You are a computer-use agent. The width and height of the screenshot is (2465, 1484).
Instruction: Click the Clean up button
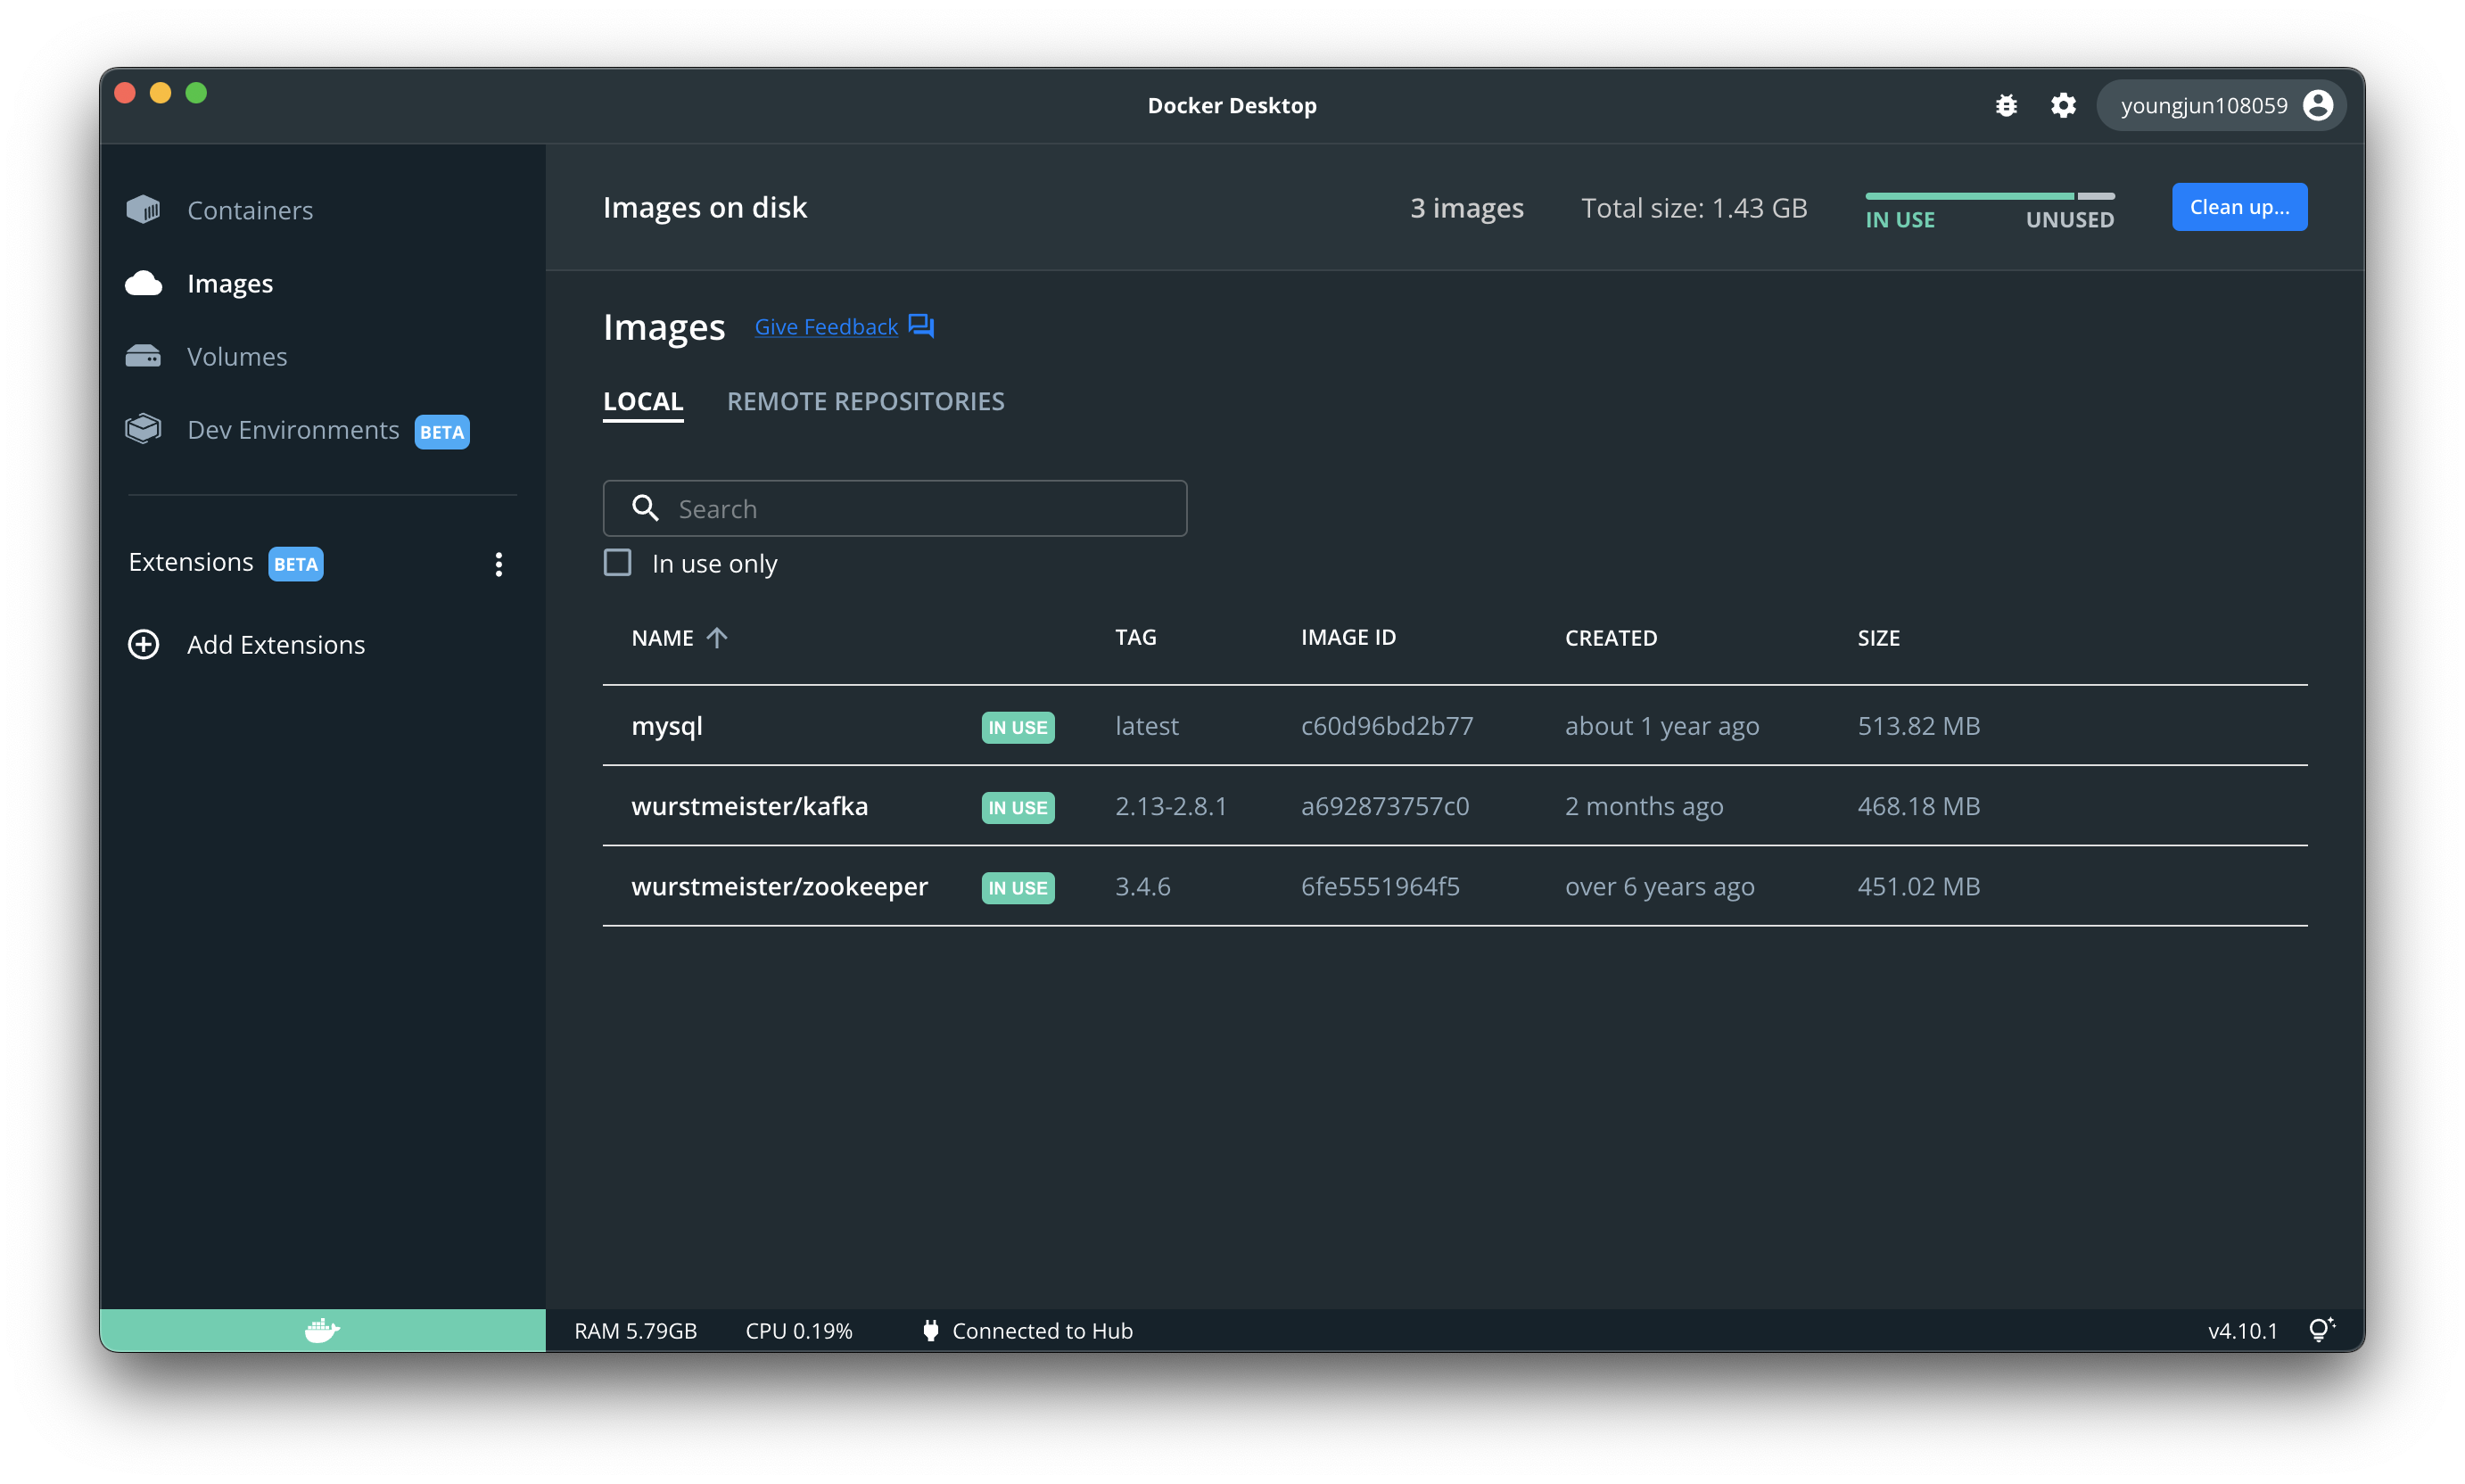pos(2238,207)
